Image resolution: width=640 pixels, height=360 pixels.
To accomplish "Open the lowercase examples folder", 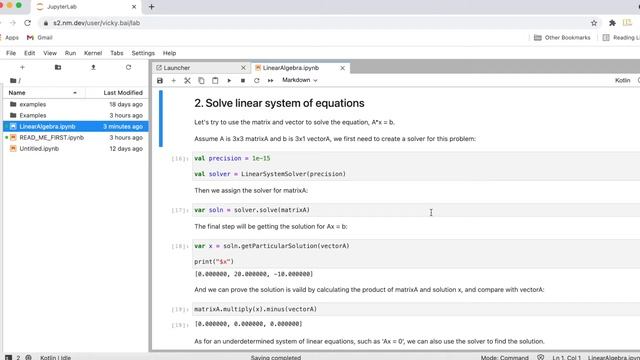I will pyautogui.click(x=76, y=104).
